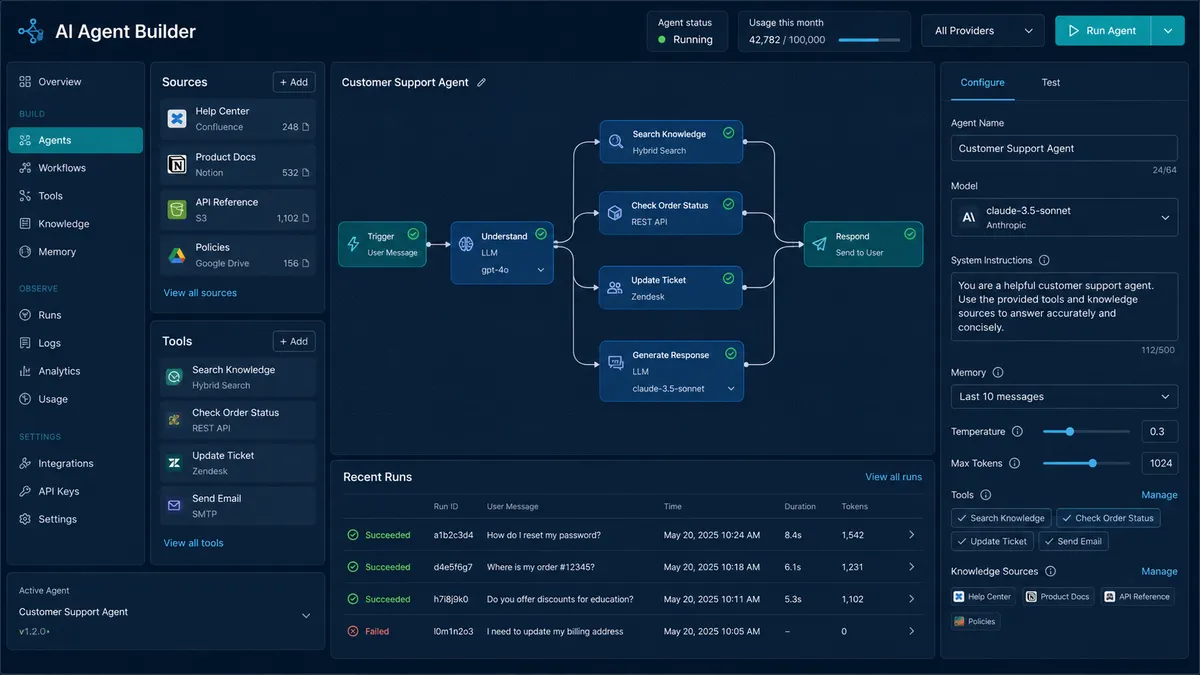
Task: Click the lightning bolt icon on Trigger node
Action: [x=353, y=244]
